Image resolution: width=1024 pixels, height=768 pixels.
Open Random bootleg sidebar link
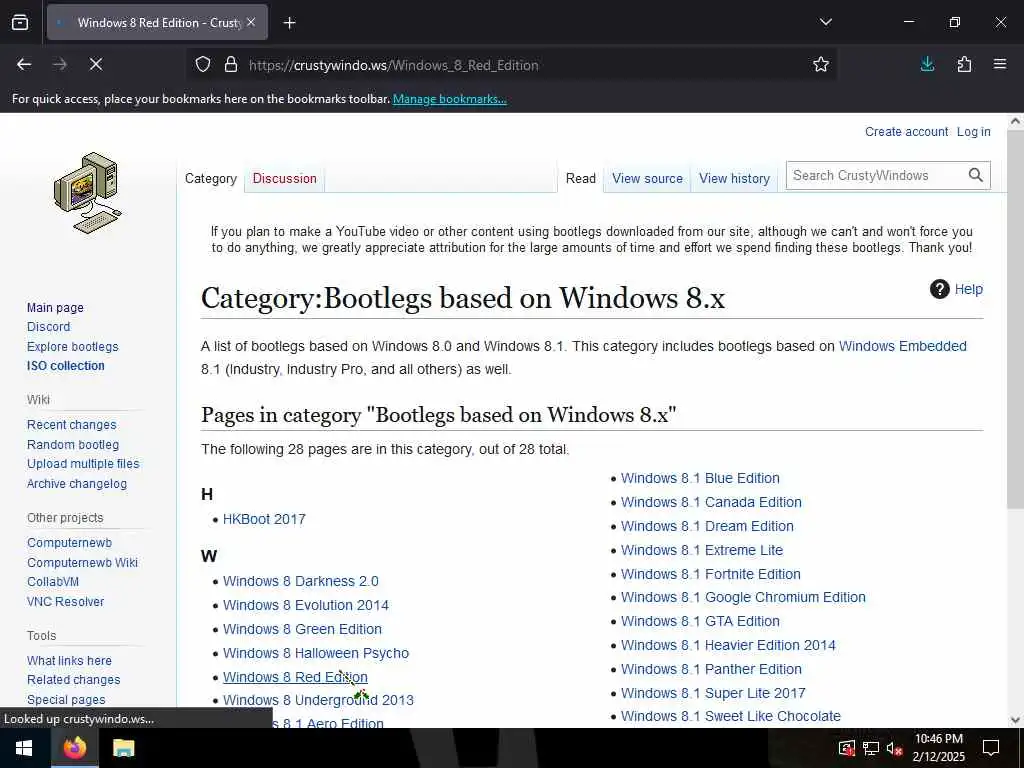[x=72, y=445]
